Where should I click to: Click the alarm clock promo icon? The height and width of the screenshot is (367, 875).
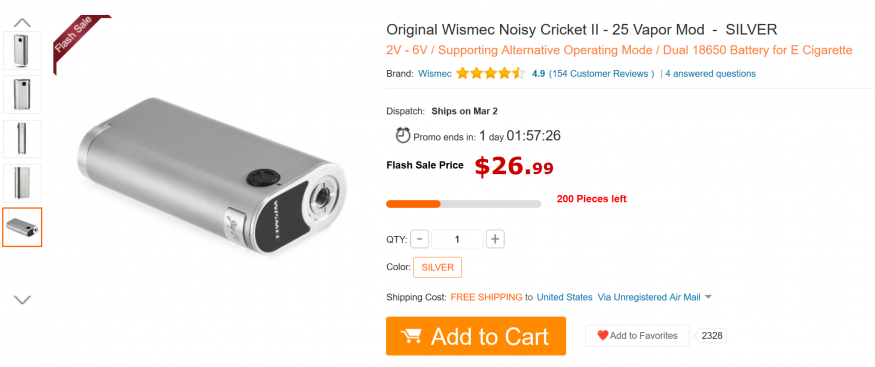coord(402,136)
